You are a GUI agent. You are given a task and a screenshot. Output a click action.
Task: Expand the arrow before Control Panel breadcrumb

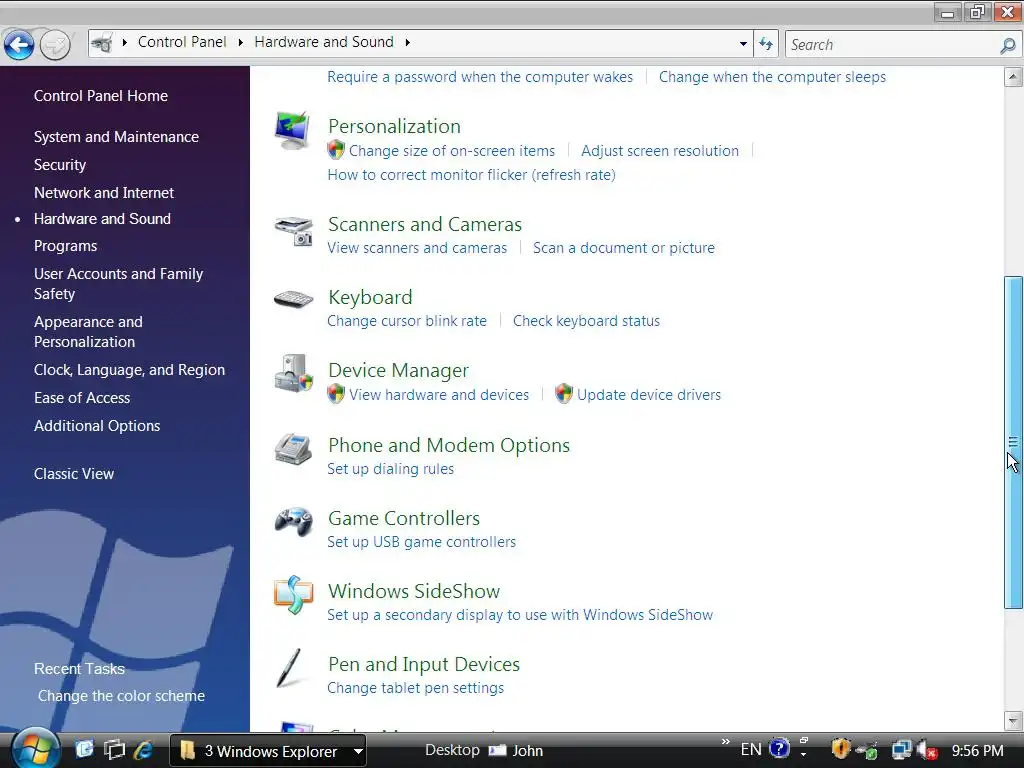coord(125,42)
